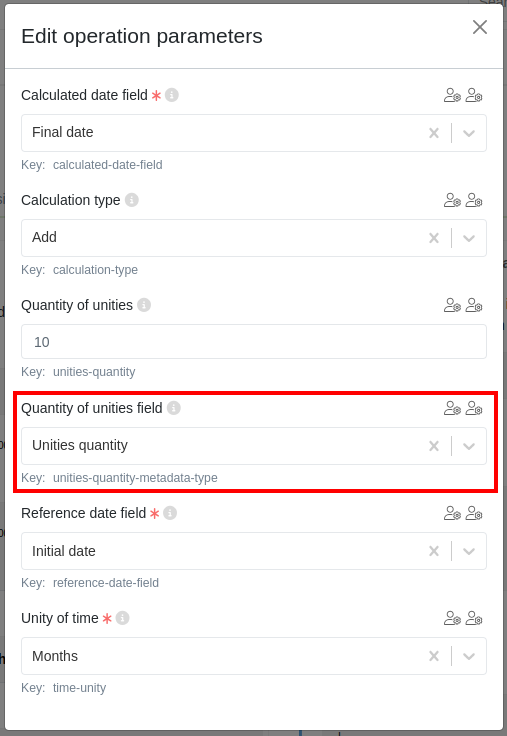Screen dimensions: 507x736
Task: Clear the Add selection with X
Action: pos(434,238)
